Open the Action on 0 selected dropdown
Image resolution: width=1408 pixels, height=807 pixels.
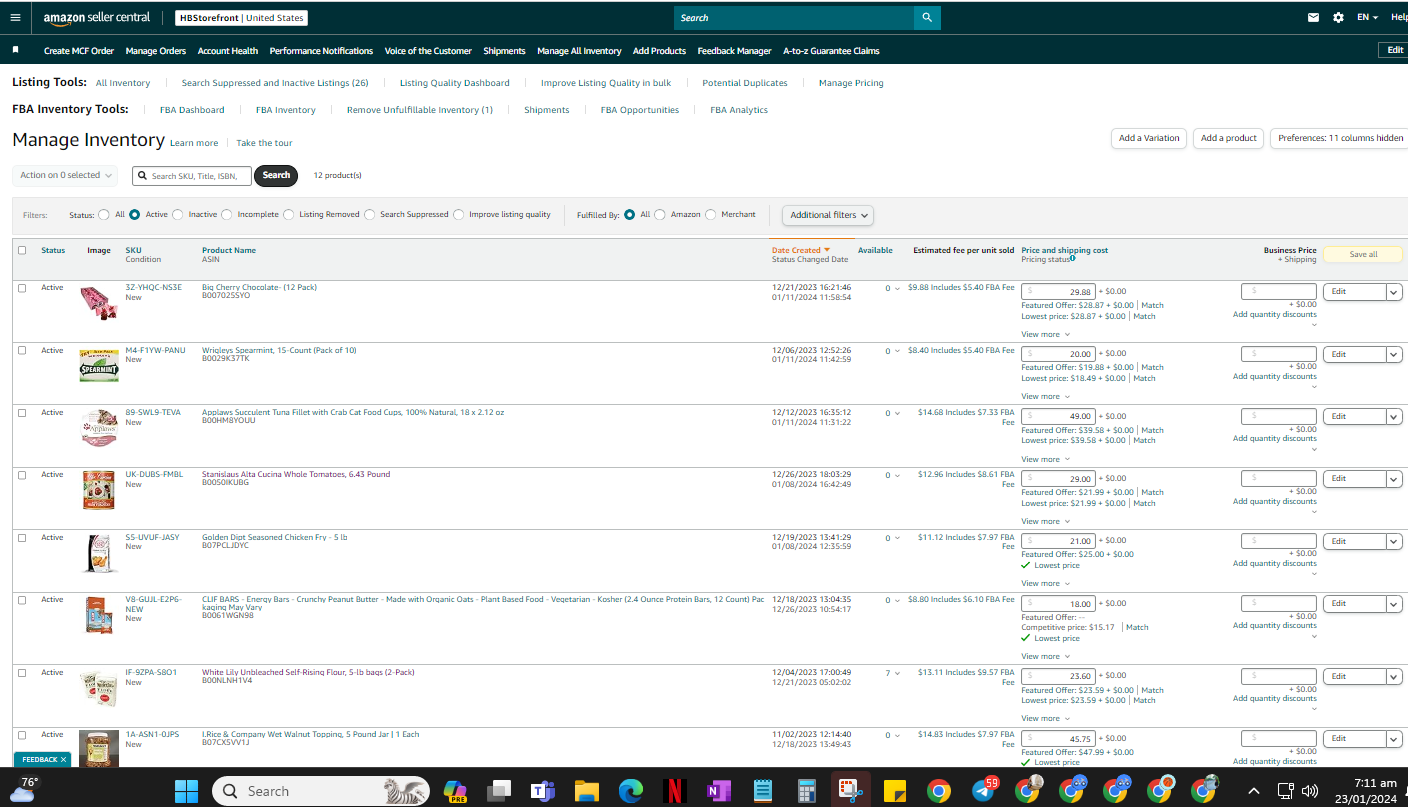(65, 175)
